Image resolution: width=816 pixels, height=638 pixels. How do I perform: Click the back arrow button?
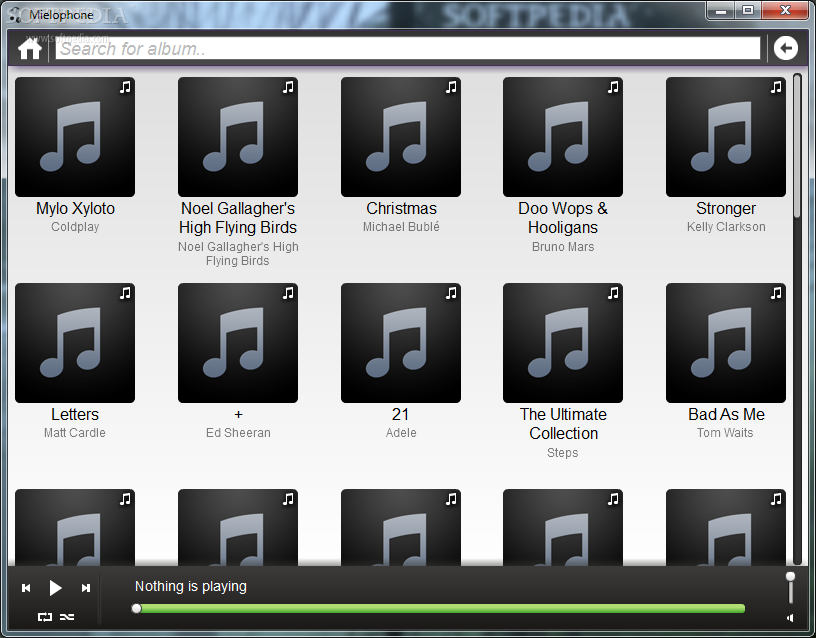[785, 49]
